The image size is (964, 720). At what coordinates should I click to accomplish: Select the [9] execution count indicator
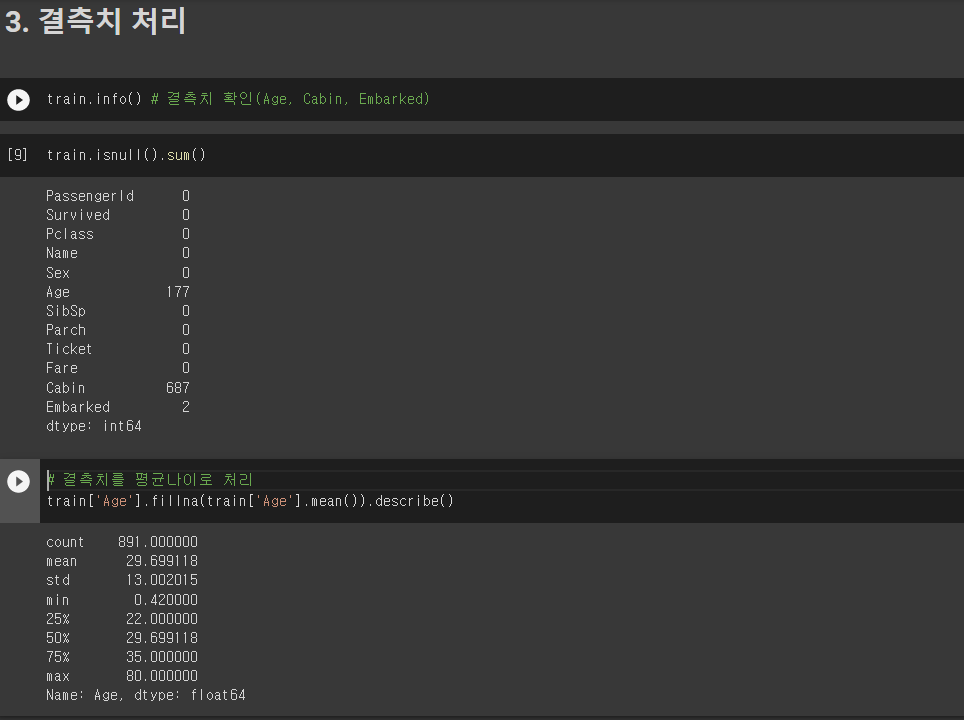coord(17,155)
